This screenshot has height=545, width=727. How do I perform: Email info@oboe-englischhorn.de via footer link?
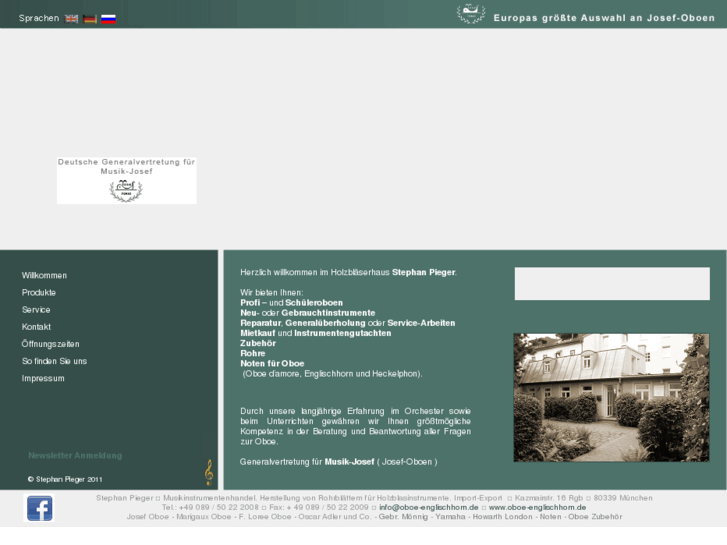click(428, 507)
